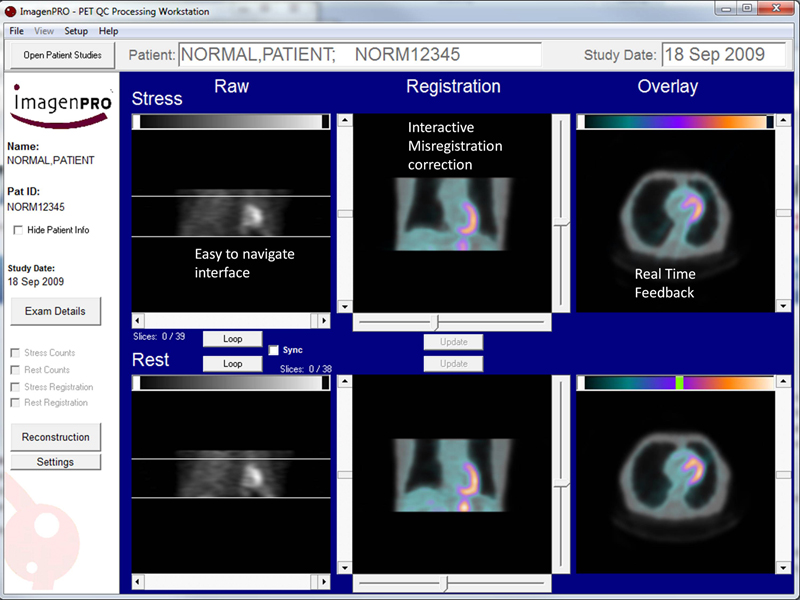Viewport: 800px width, 600px height.
Task: Click the ImagenPRO title bar app icon
Action: 10,11
